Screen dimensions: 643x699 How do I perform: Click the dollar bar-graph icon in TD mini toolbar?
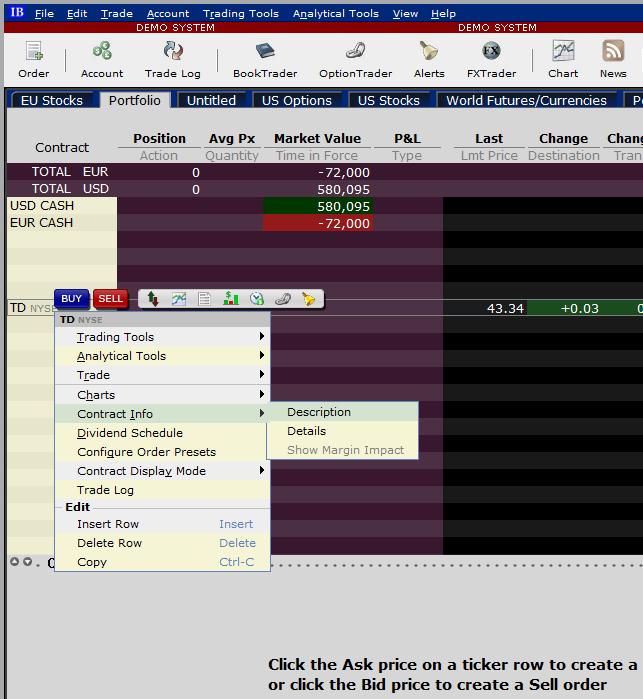coord(231,299)
